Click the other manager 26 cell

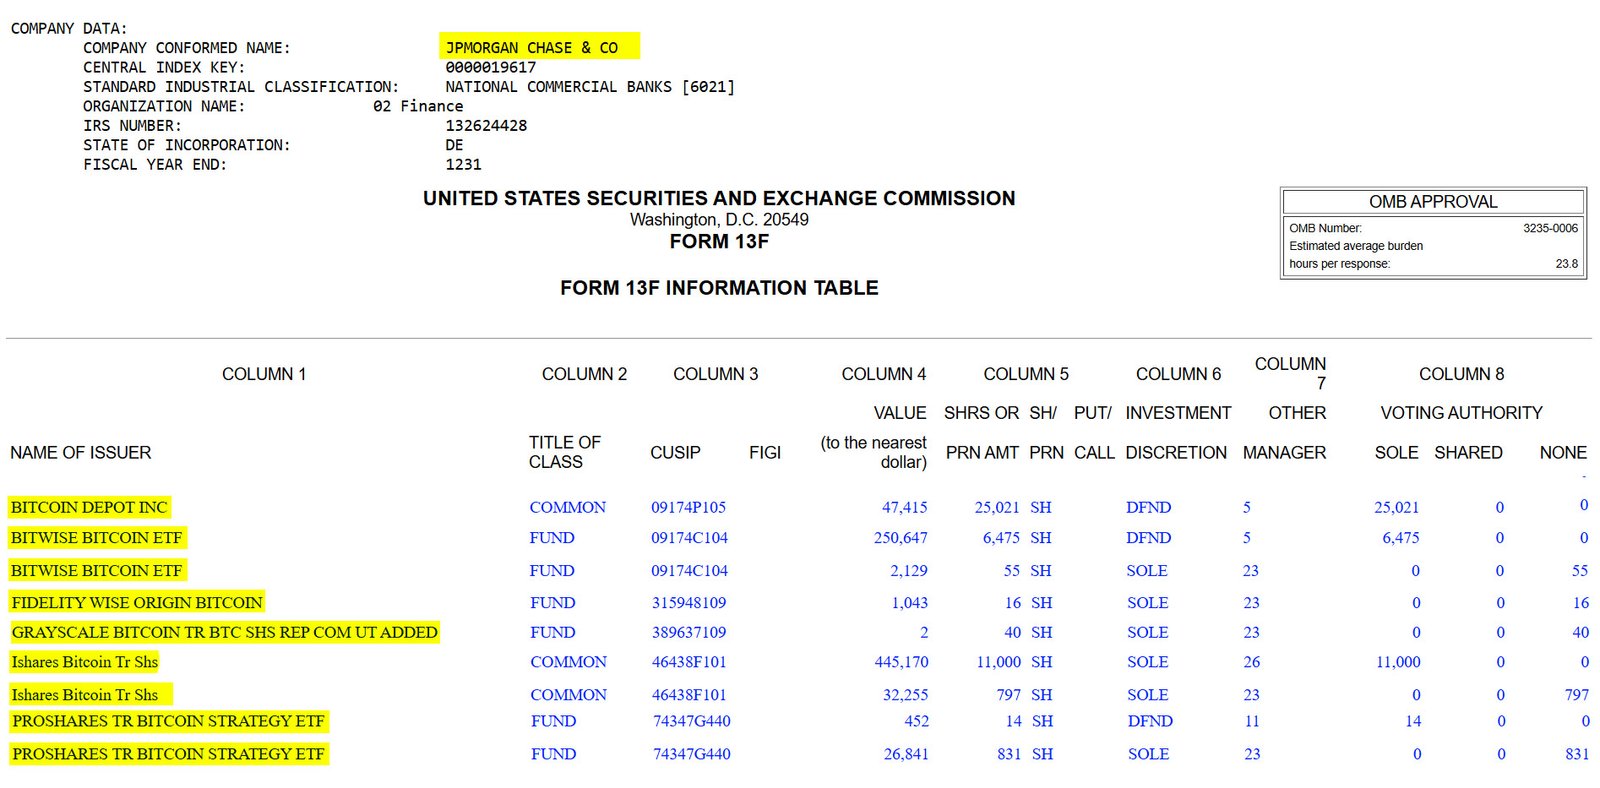[1252, 662]
